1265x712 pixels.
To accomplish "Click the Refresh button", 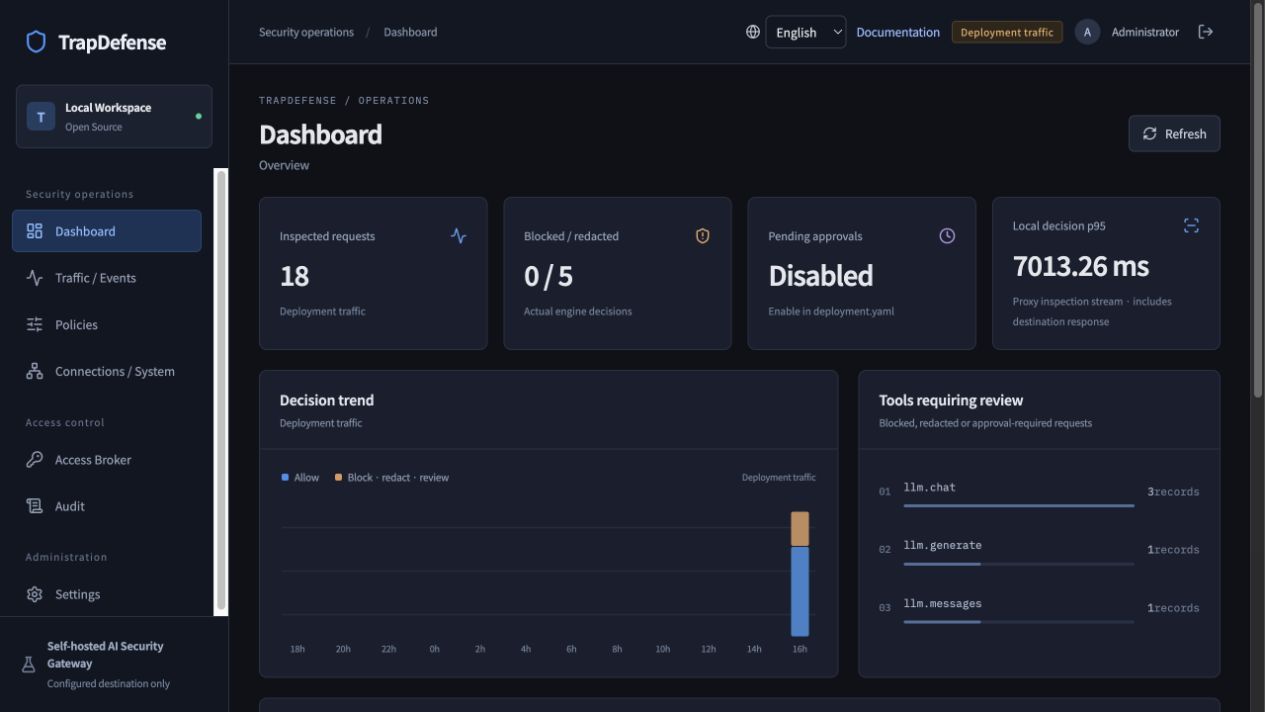I will [1174, 134].
